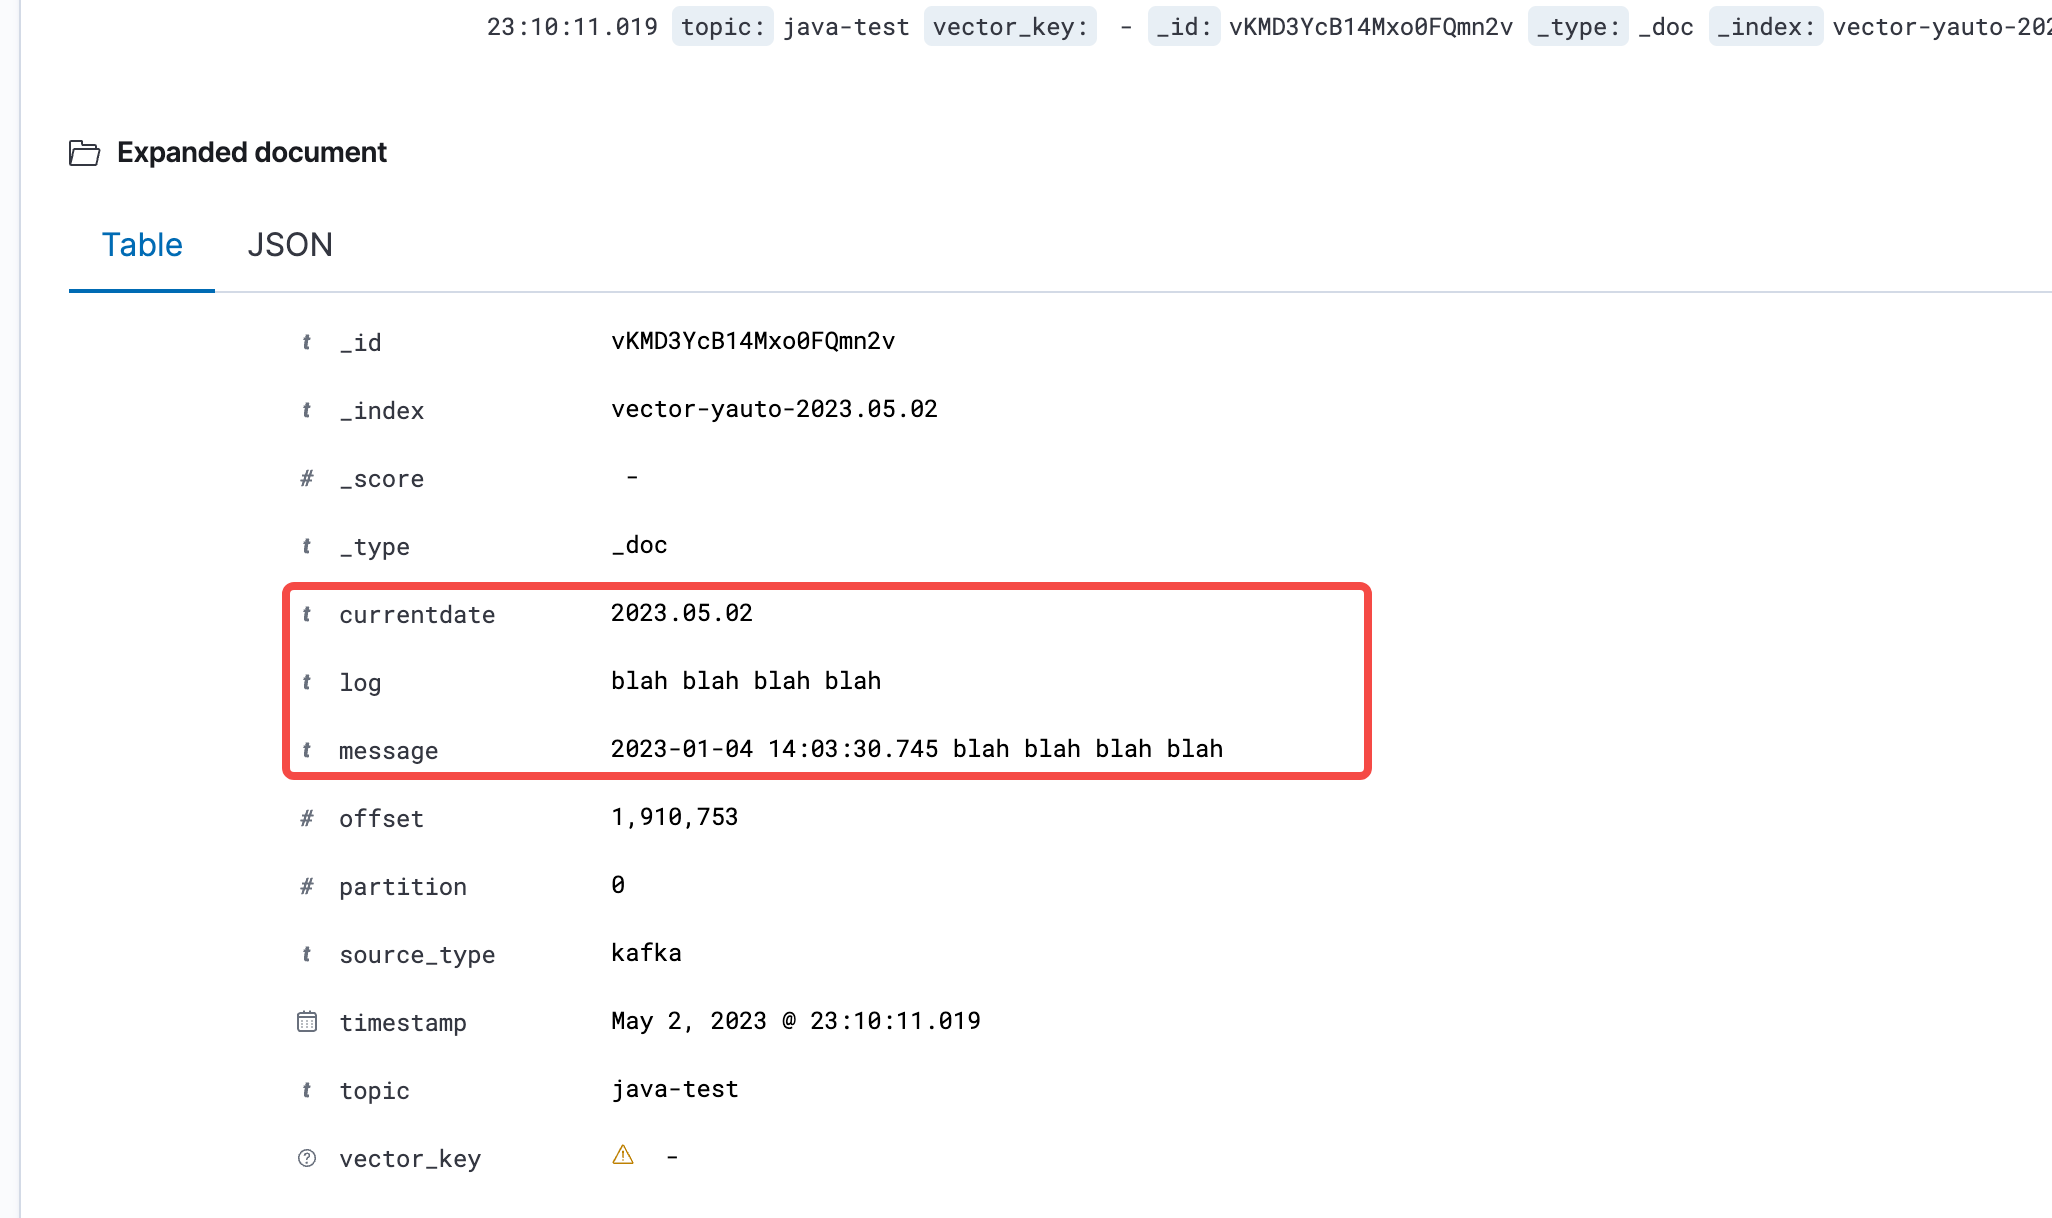This screenshot has width=2052, height=1218.
Task: Click the number type icon for partition field
Action: [307, 886]
